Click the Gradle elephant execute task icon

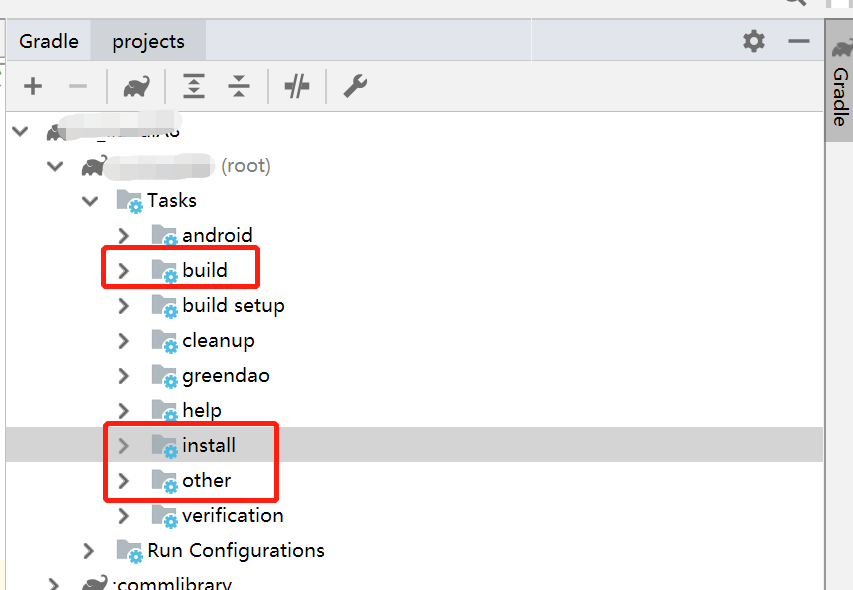137,86
